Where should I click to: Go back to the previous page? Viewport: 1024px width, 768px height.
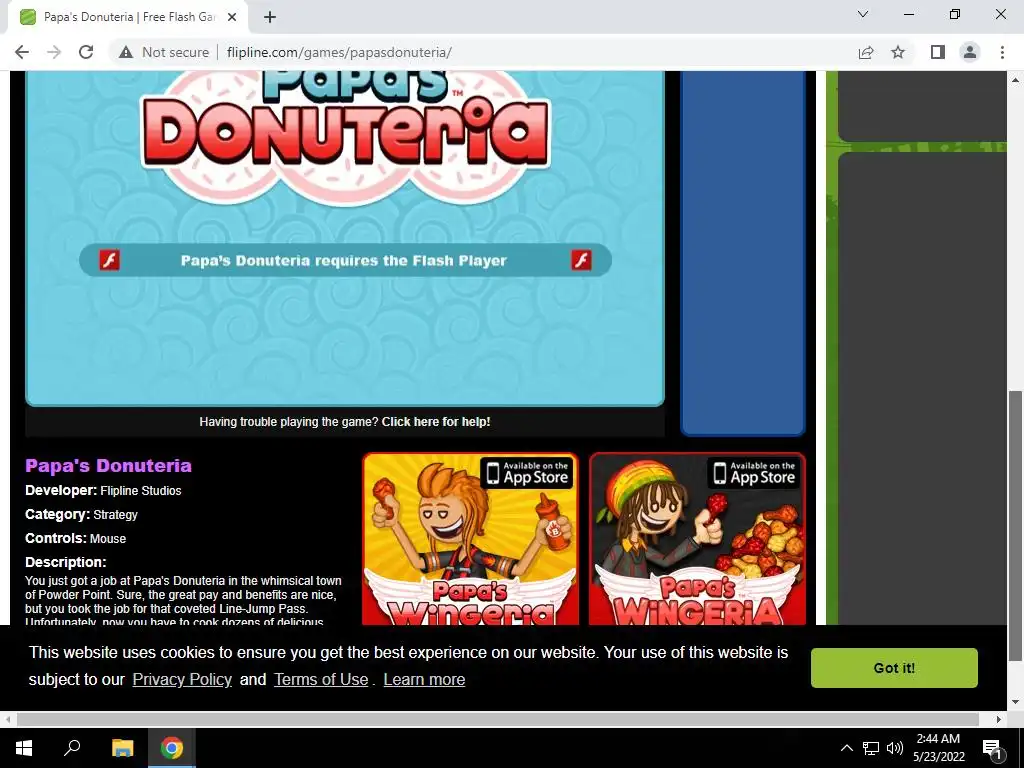(x=22, y=52)
